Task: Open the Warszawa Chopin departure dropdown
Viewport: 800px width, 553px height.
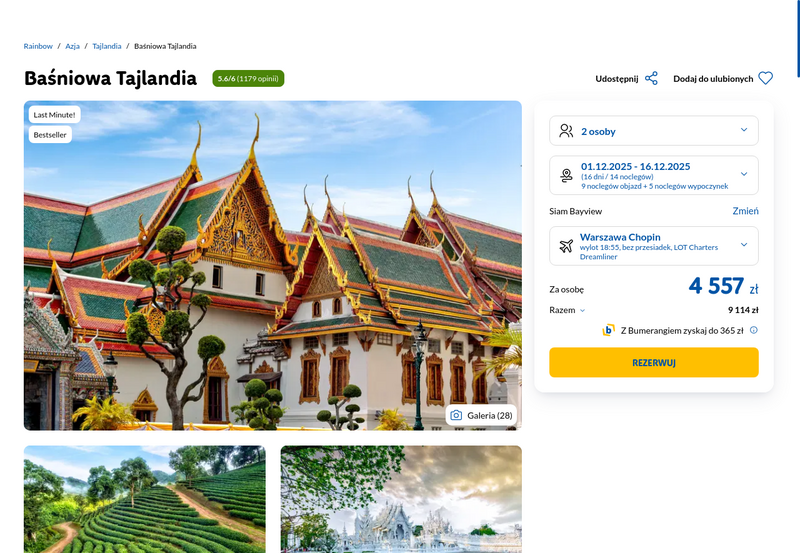Action: (x=654, y=246)
